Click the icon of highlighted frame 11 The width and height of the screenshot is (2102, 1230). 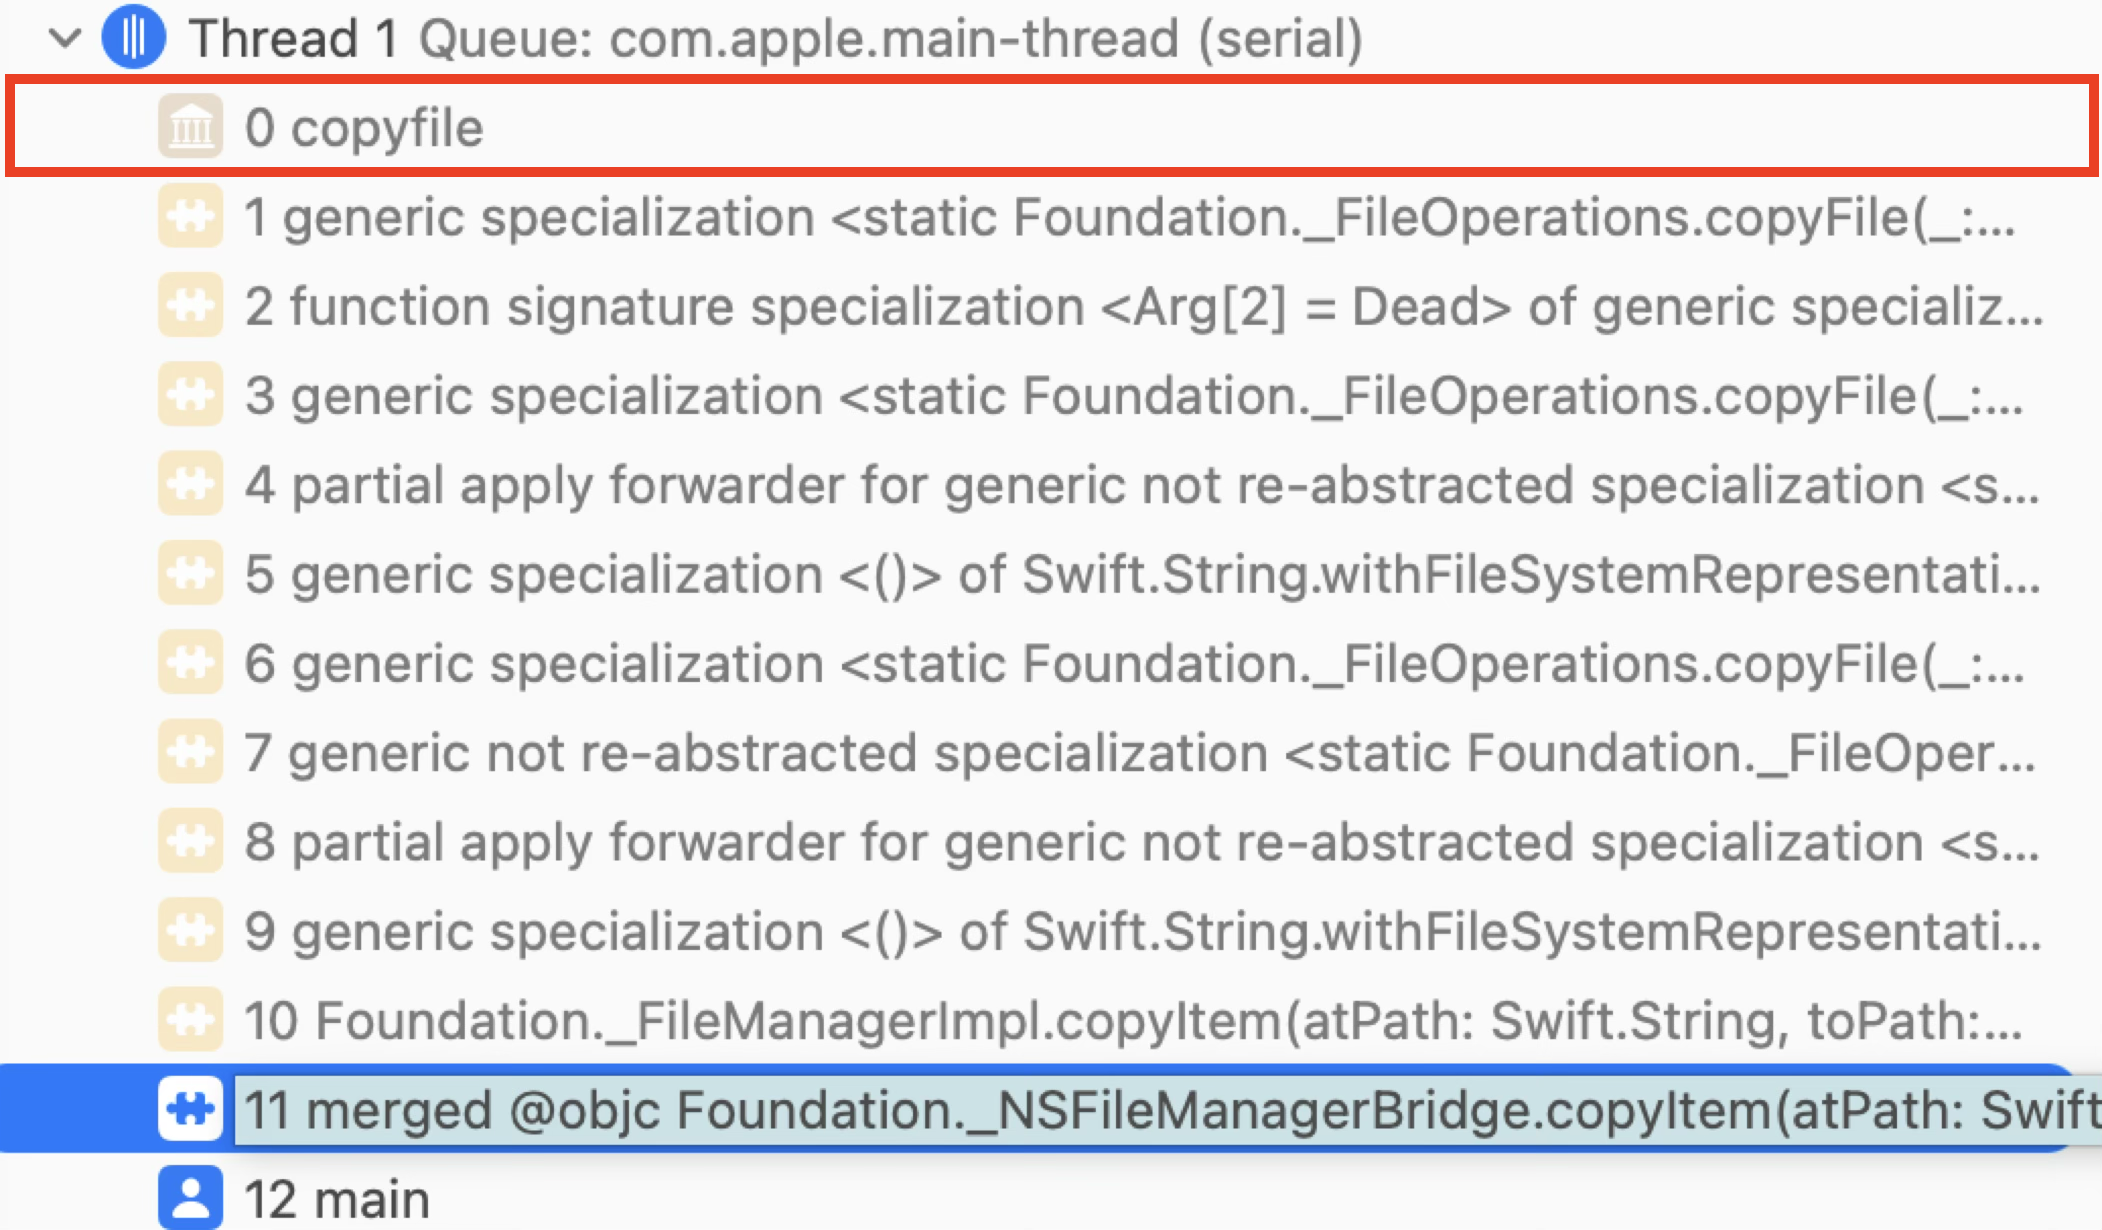(190, 1109)
